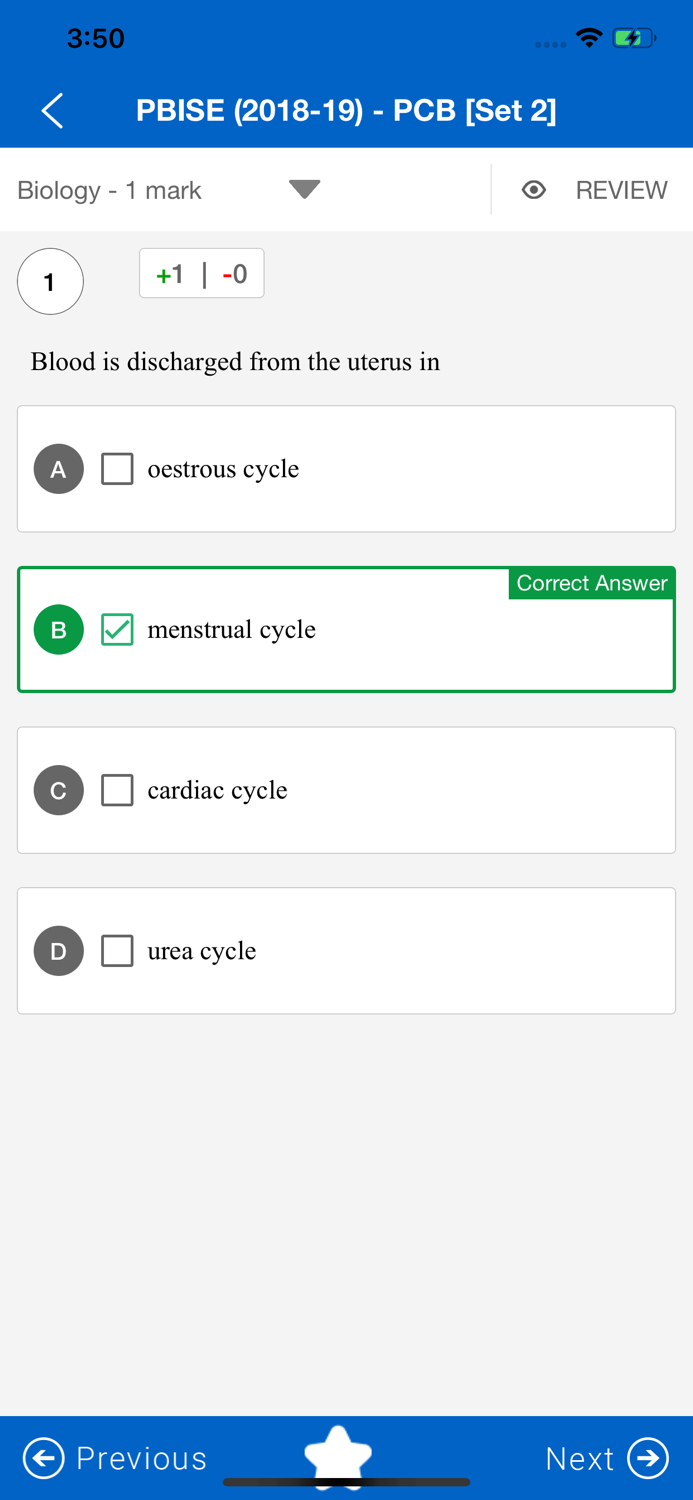Expand the Biology section dropdown arrow
This screenshot has width=693, height=1500.
(x=304, y=189)
